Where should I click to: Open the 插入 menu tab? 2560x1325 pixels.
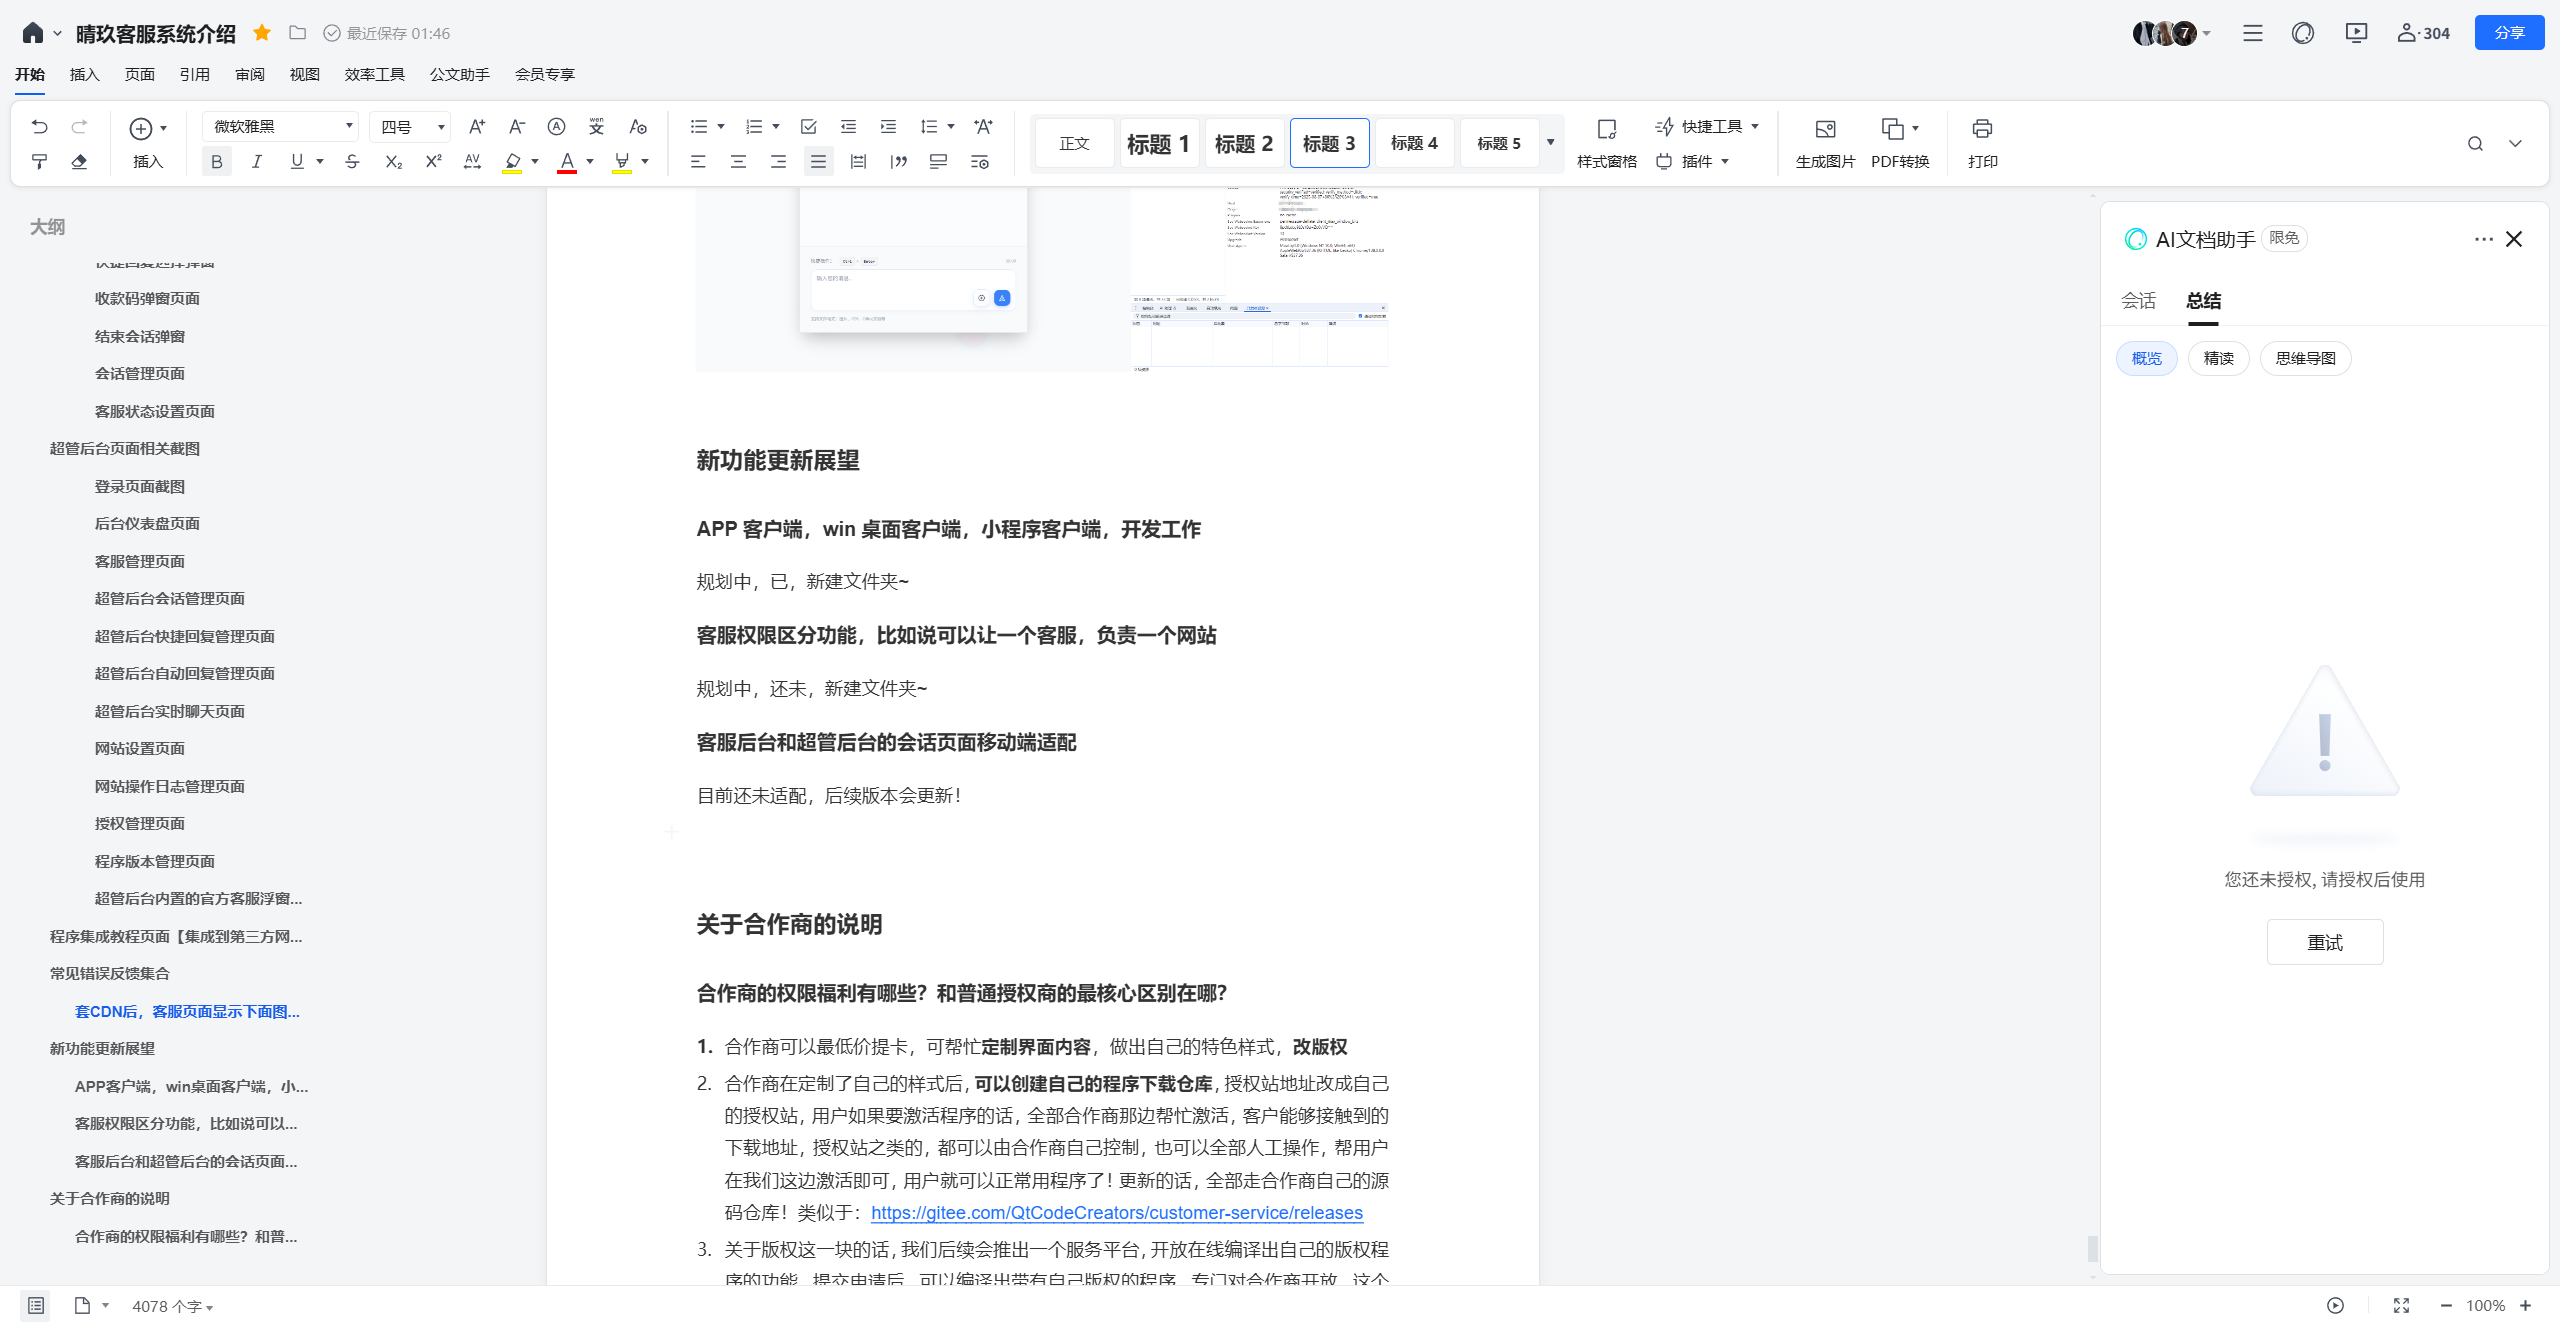[x=85, y=74]
